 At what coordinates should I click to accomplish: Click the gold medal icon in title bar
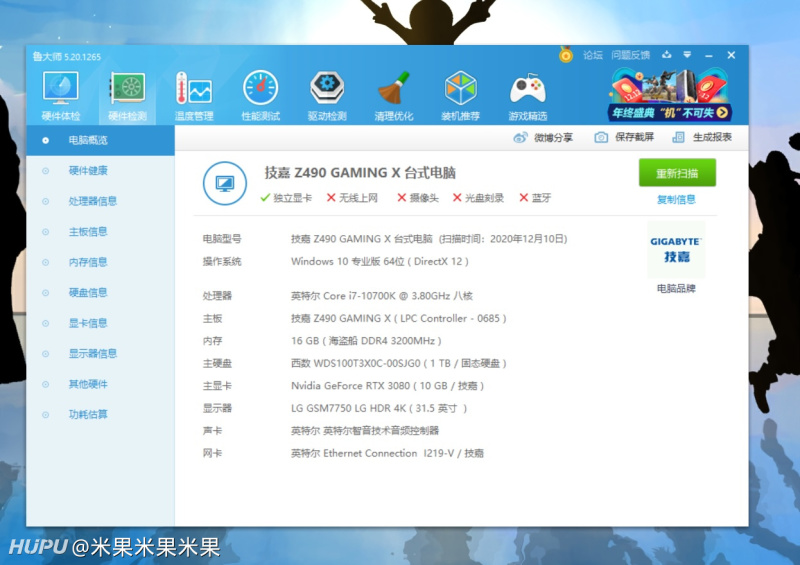click(x=566, y=54)
